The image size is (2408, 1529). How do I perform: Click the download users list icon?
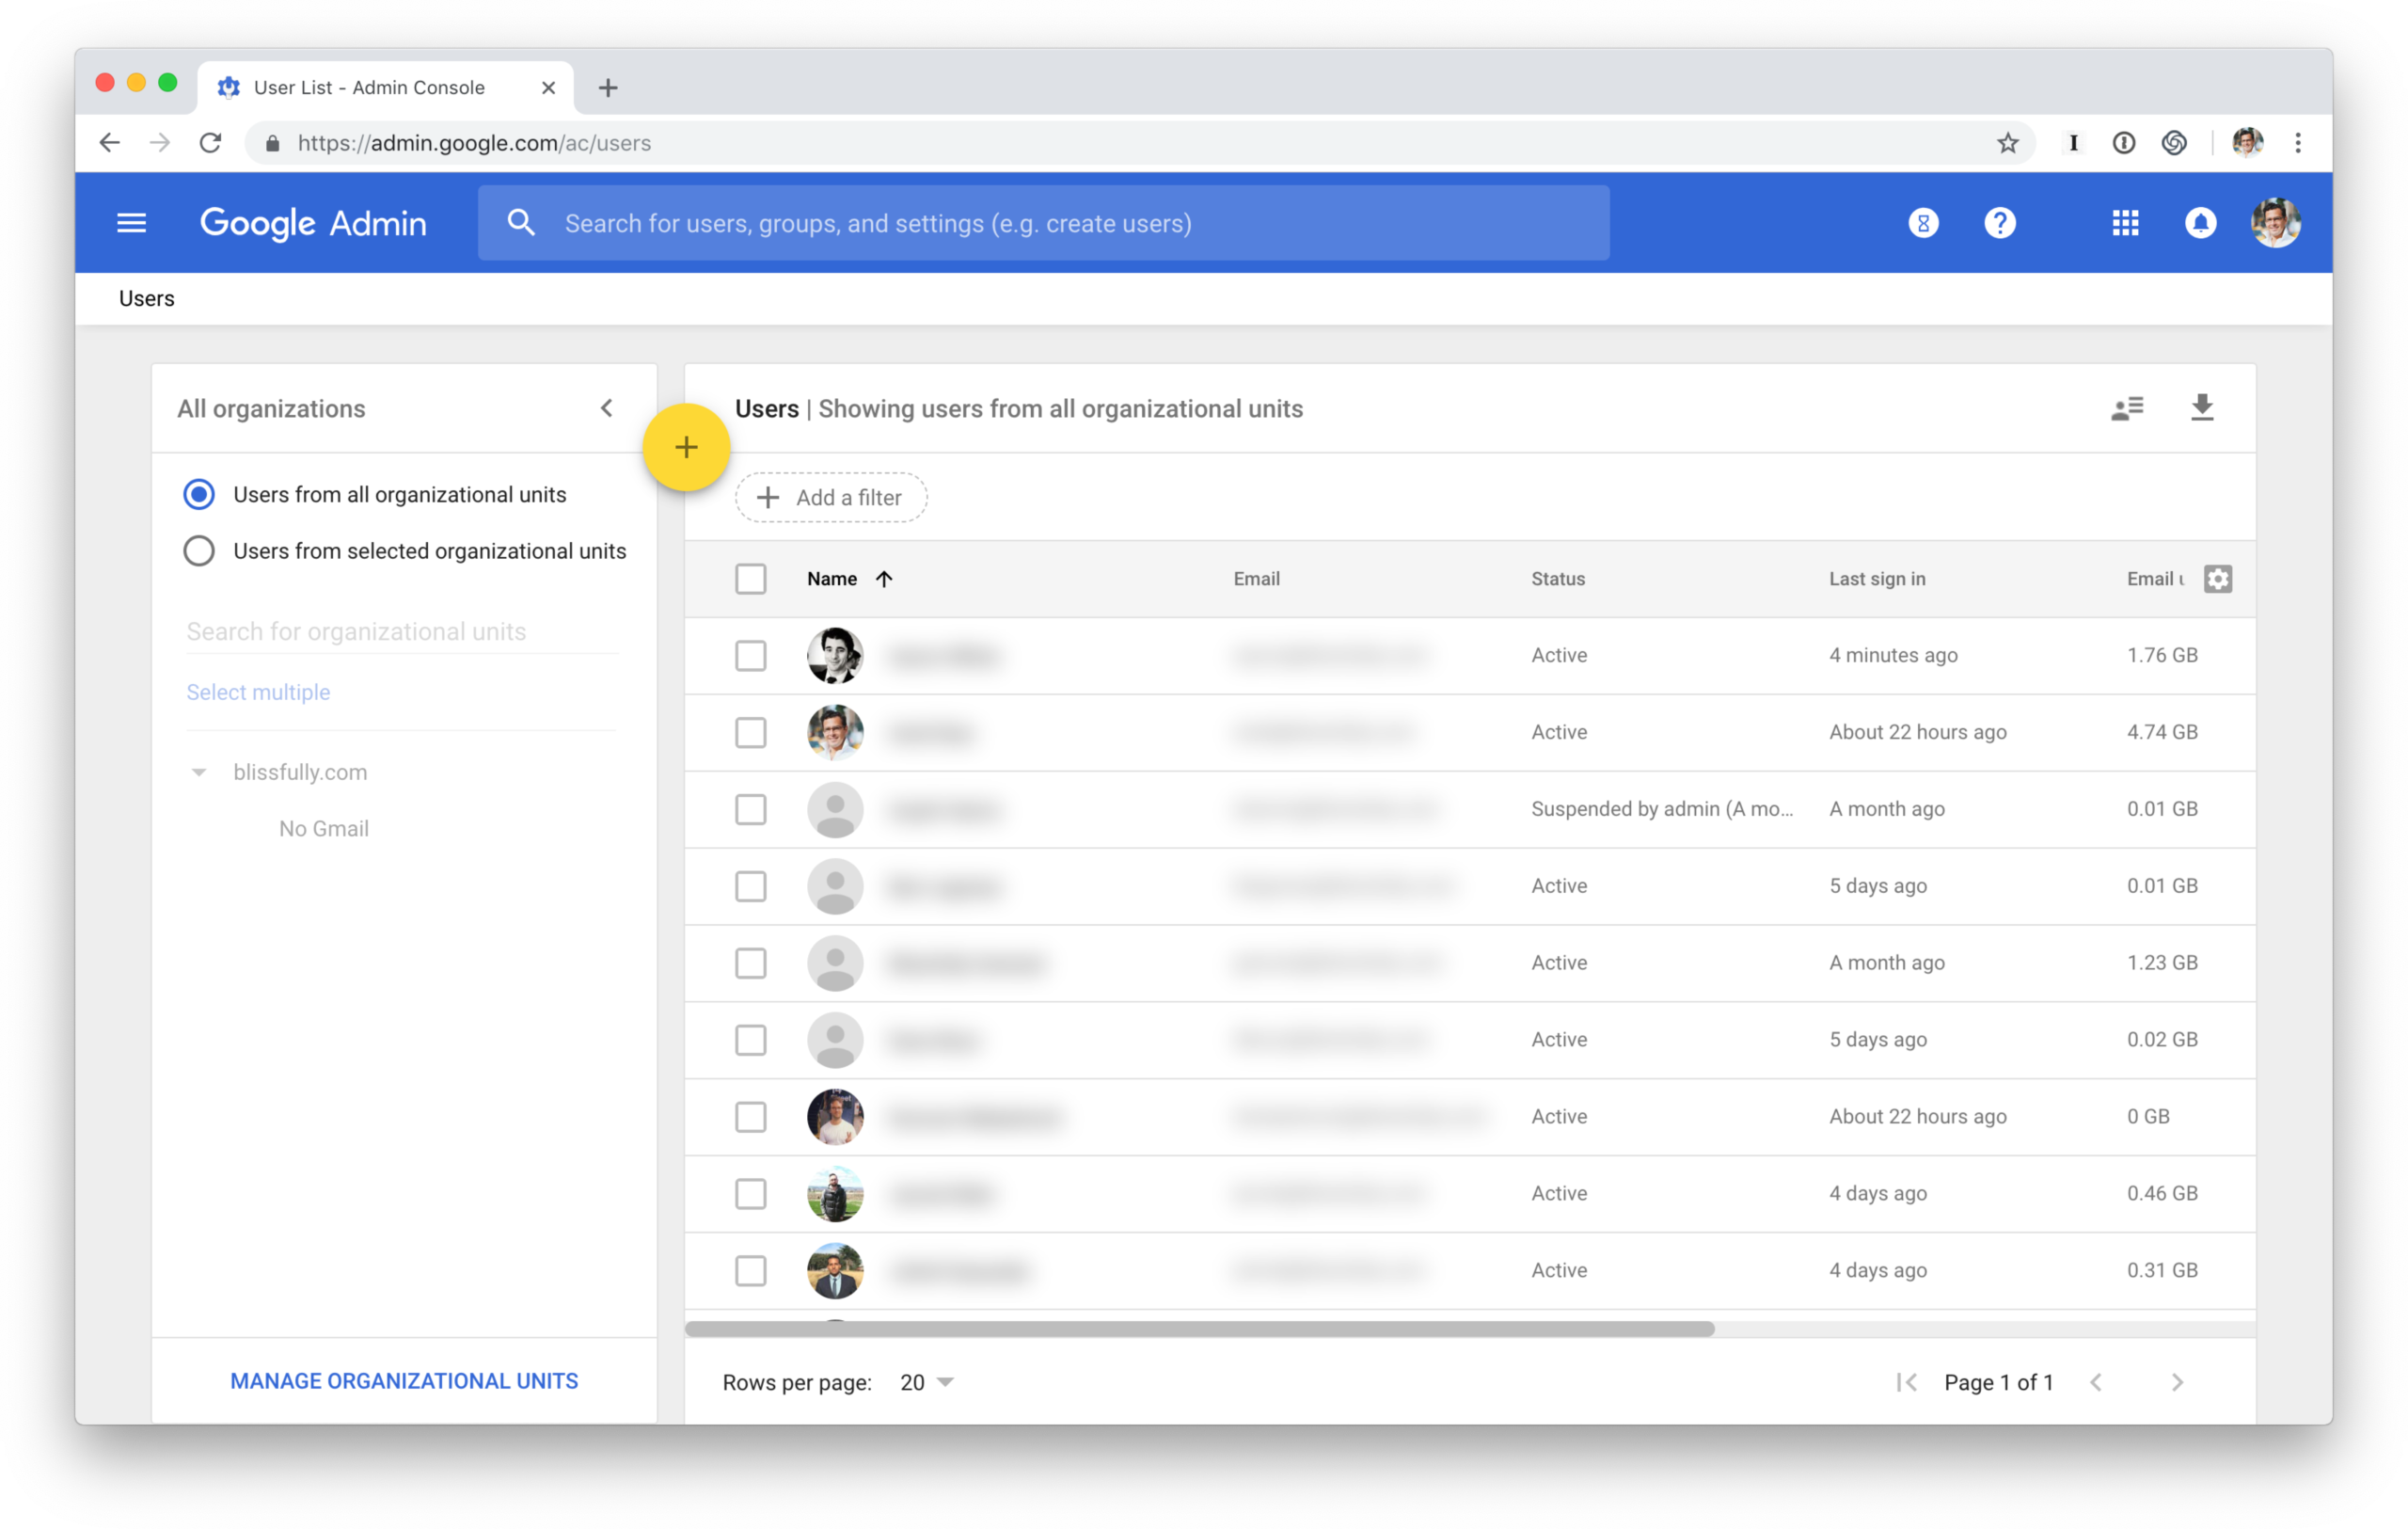(x=2203, y=407)
